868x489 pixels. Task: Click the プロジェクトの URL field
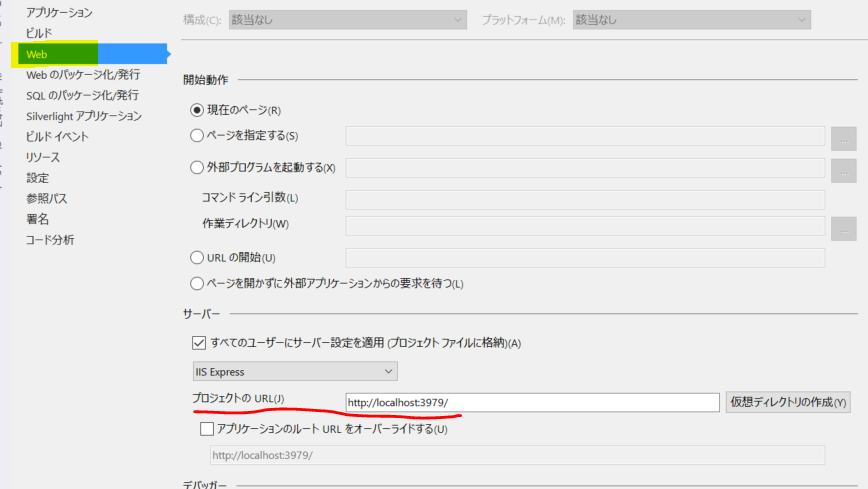coord(533,403)
